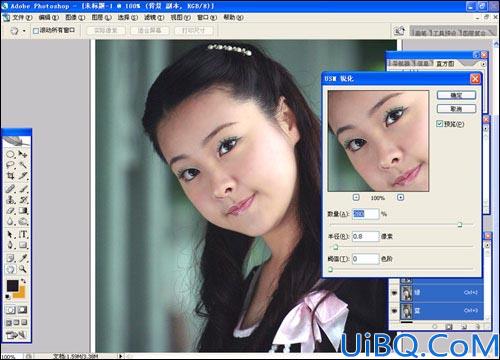Select the Eyedropper tool
The image size is (500, 360).
[x=23, y=258]
